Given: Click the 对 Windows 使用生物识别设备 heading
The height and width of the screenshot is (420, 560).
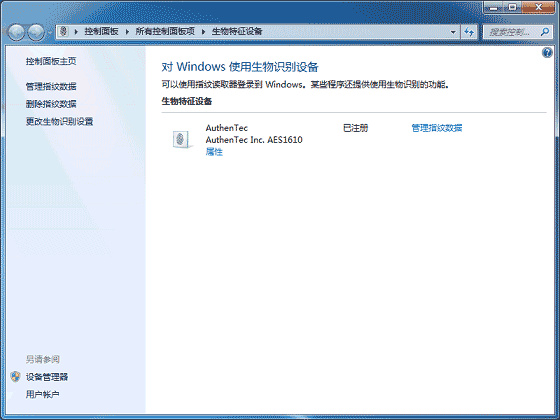Looking at the screenshot, I should click(240, 67).
